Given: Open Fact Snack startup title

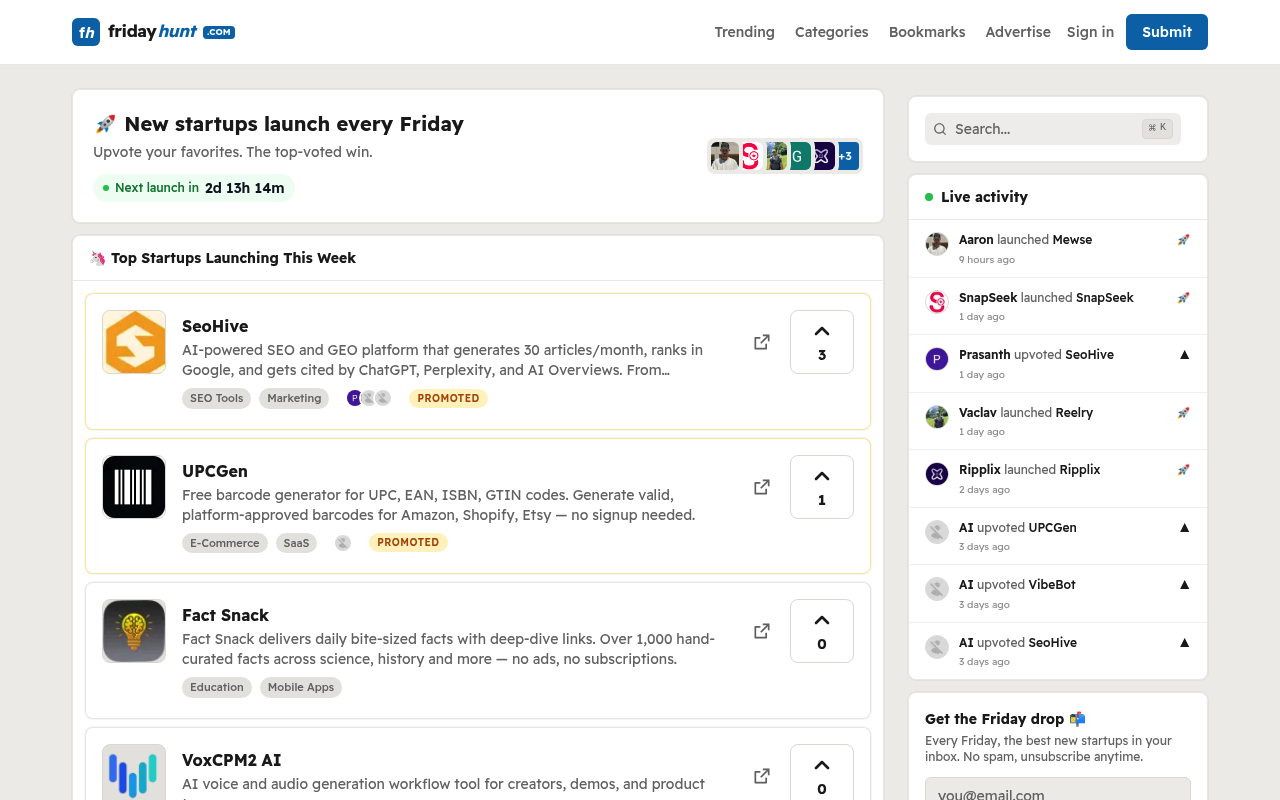Looking at the screenshot, I should click(x=225, y=615).
